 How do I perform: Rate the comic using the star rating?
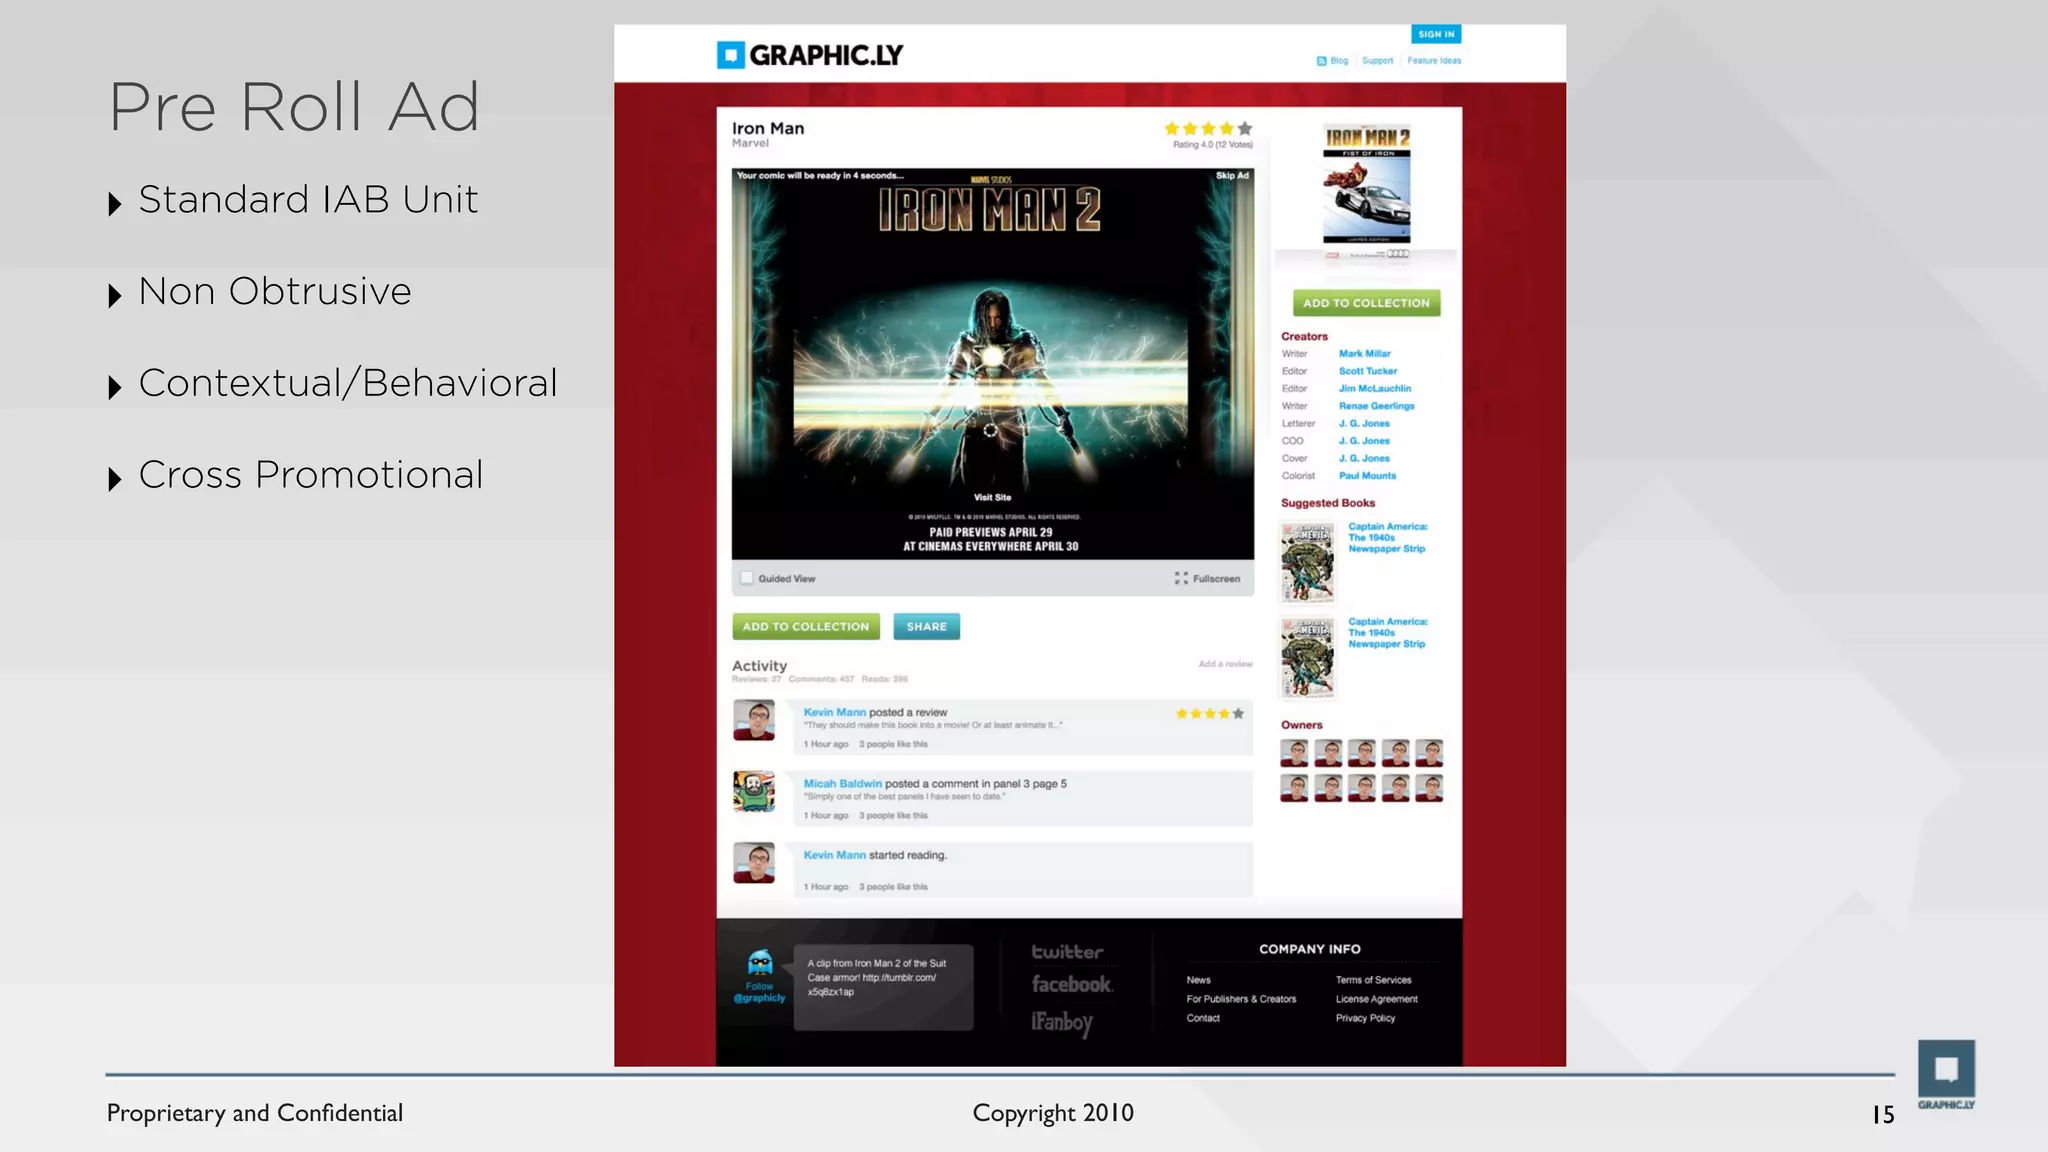(1208, 129)
